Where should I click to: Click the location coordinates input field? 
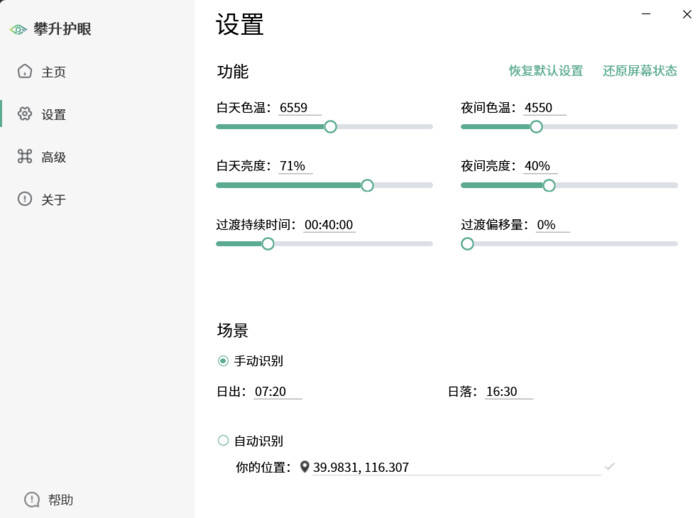click(456, 468)
